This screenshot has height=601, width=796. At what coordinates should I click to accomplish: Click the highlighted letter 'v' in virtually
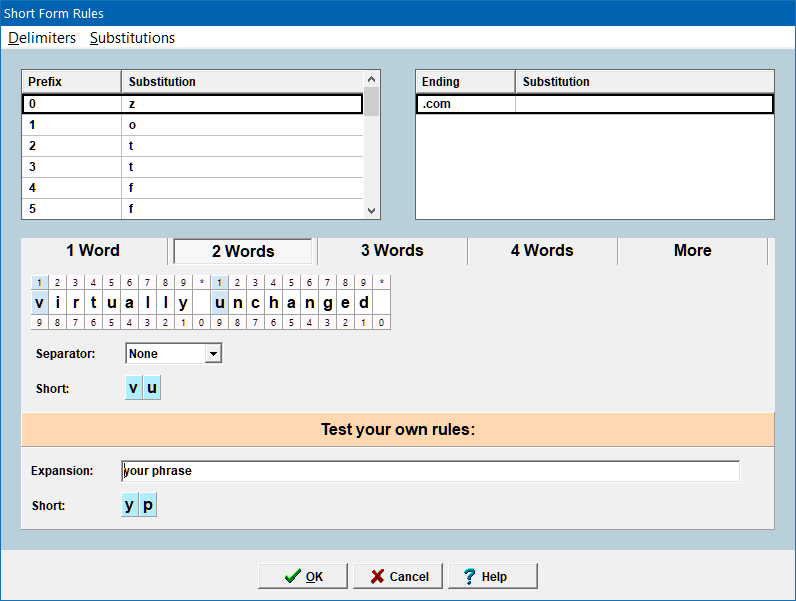39,302
